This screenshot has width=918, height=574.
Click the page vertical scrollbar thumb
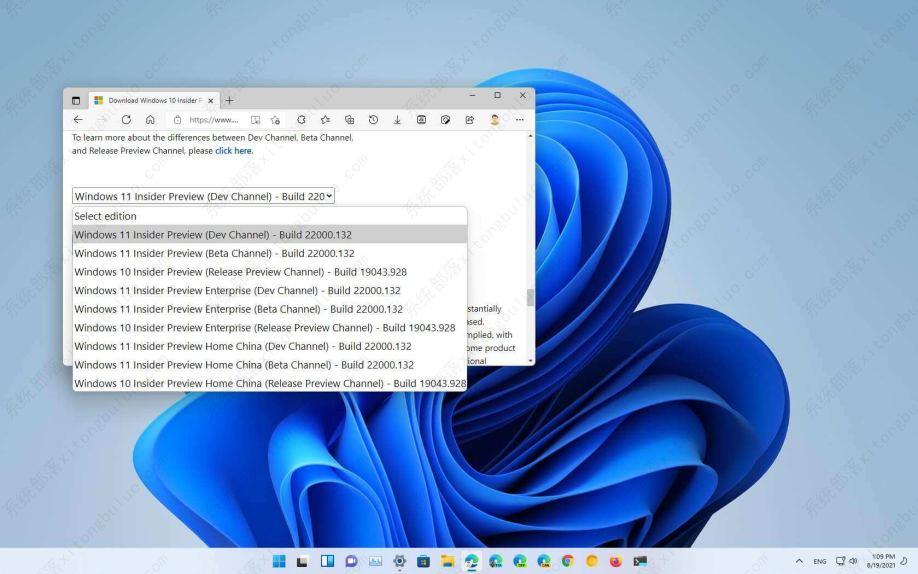[530, 297]
